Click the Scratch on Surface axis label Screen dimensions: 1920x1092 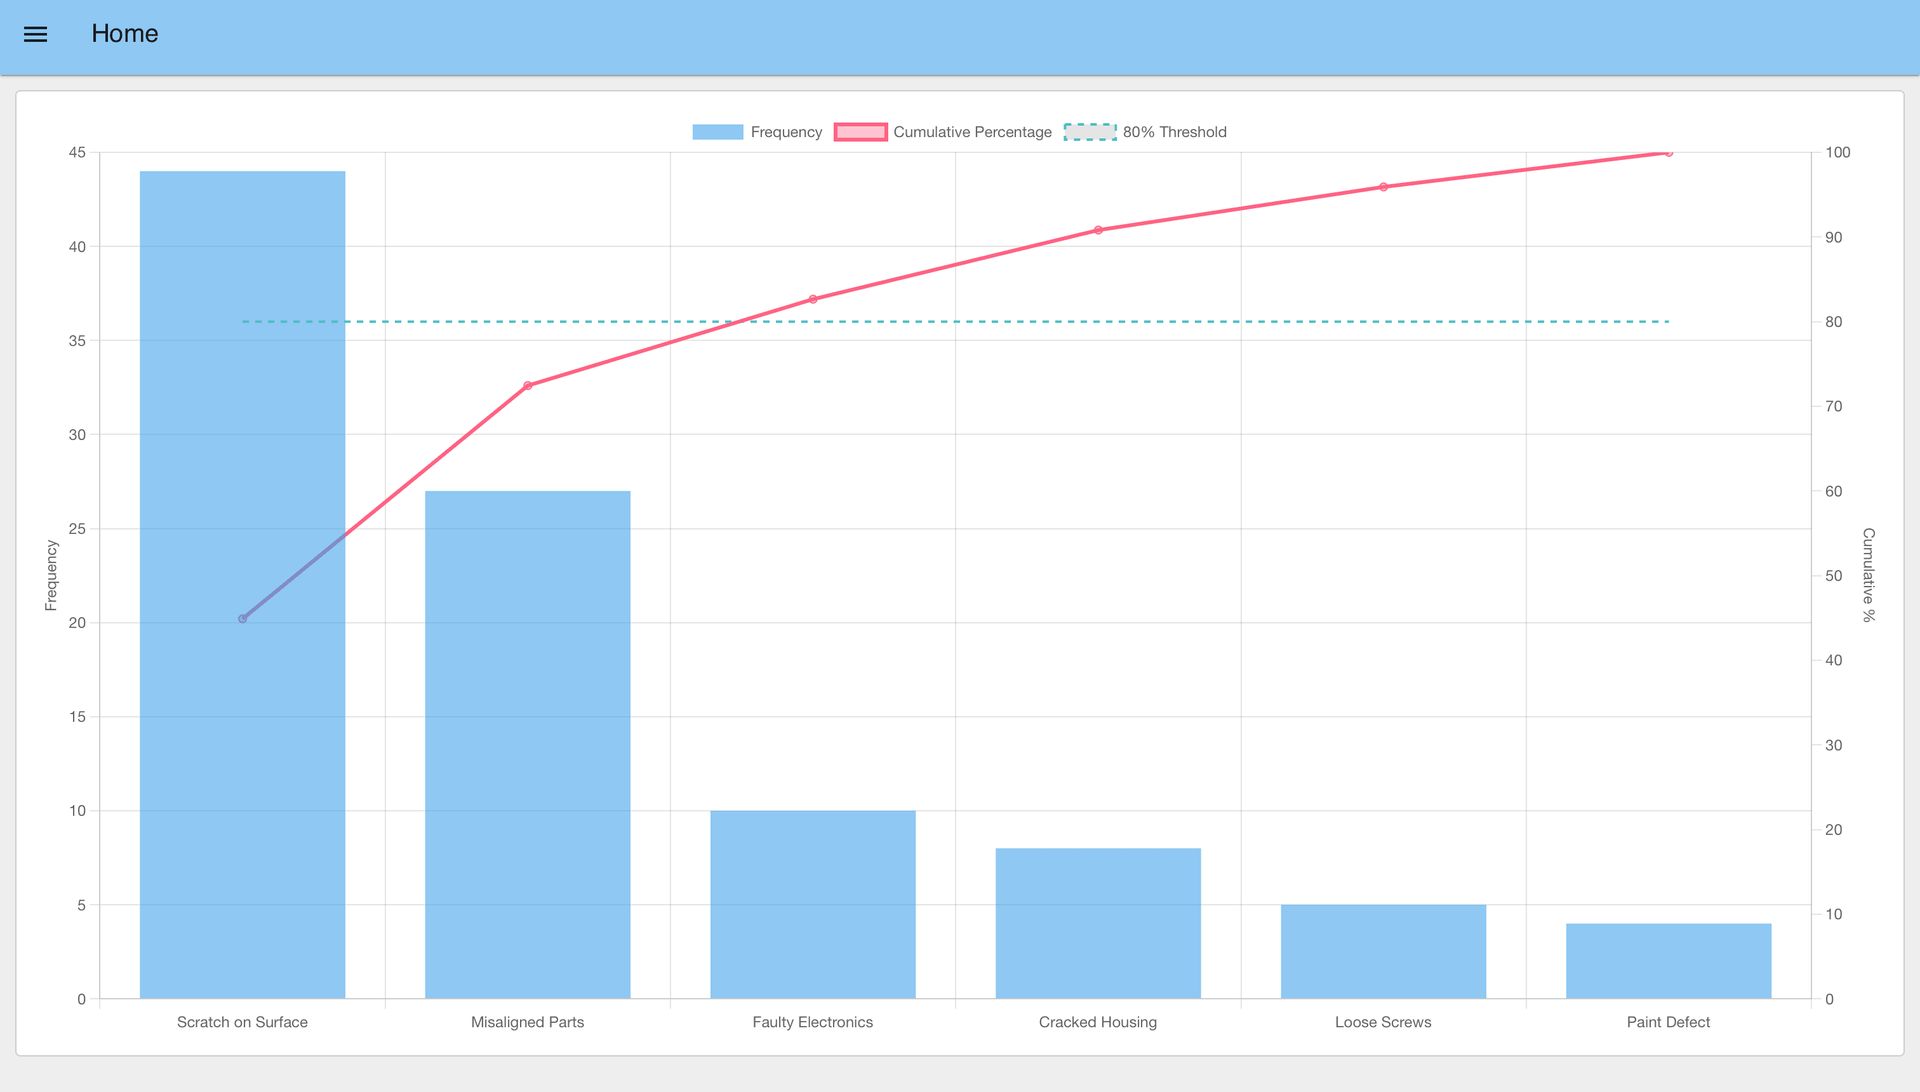(x=241, y=1022)
